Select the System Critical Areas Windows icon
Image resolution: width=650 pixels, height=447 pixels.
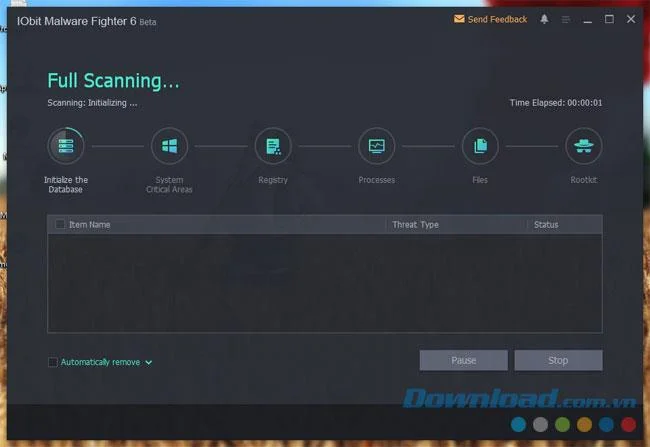(x=169, y=146)
